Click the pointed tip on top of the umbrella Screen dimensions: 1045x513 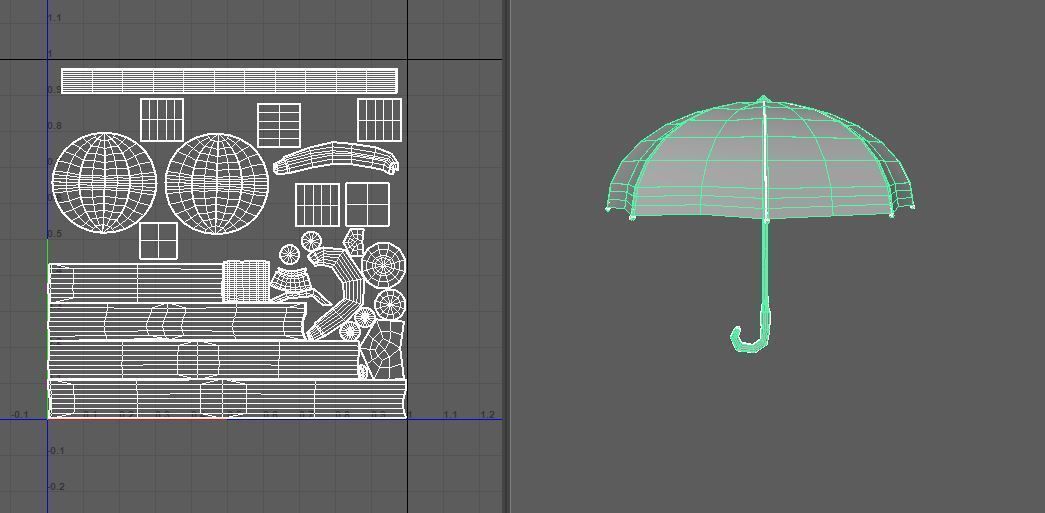764,99
